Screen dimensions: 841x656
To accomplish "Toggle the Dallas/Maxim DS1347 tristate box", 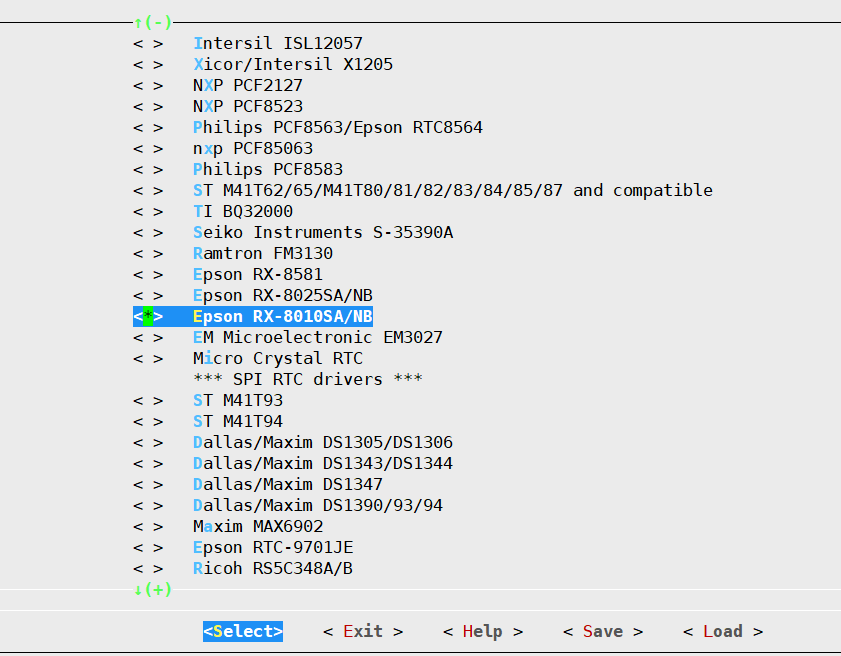I will pyautogui.click(x=148, y=484).
